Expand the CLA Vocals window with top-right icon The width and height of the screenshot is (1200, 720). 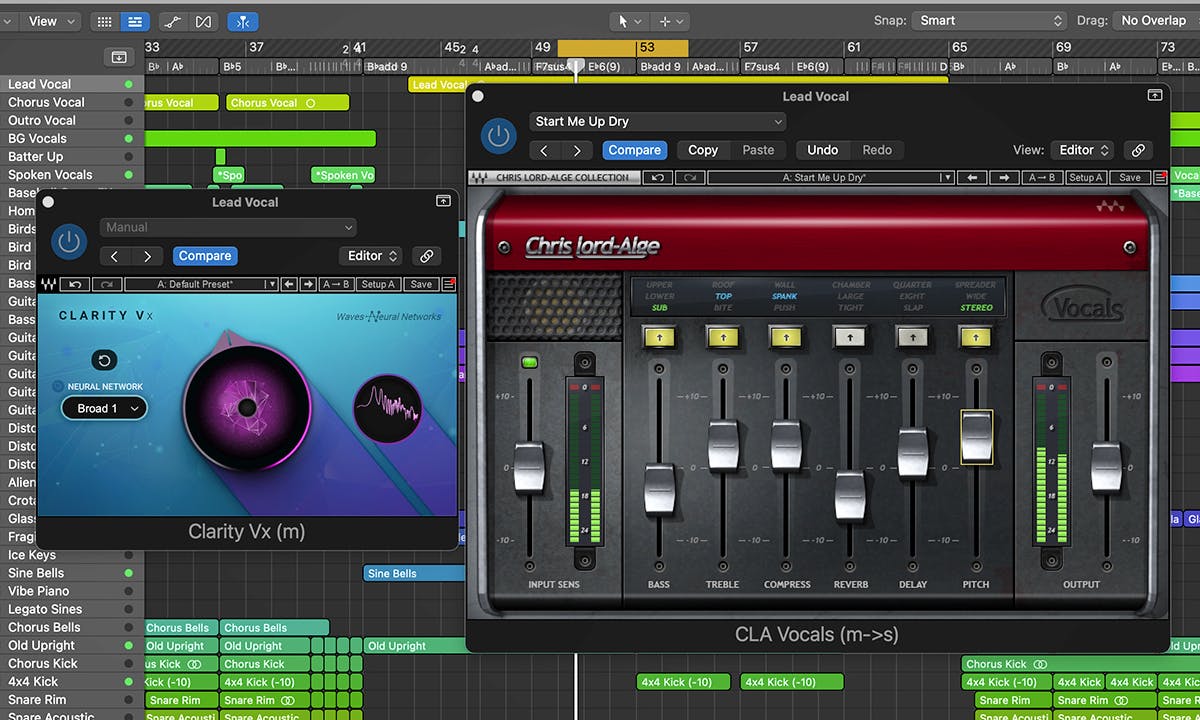(x=1155, y=95)
